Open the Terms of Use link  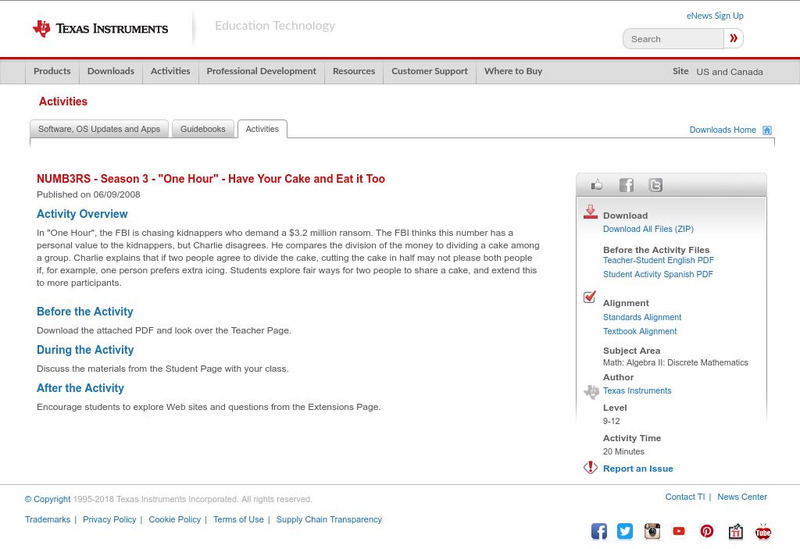[x=238, y=519]
